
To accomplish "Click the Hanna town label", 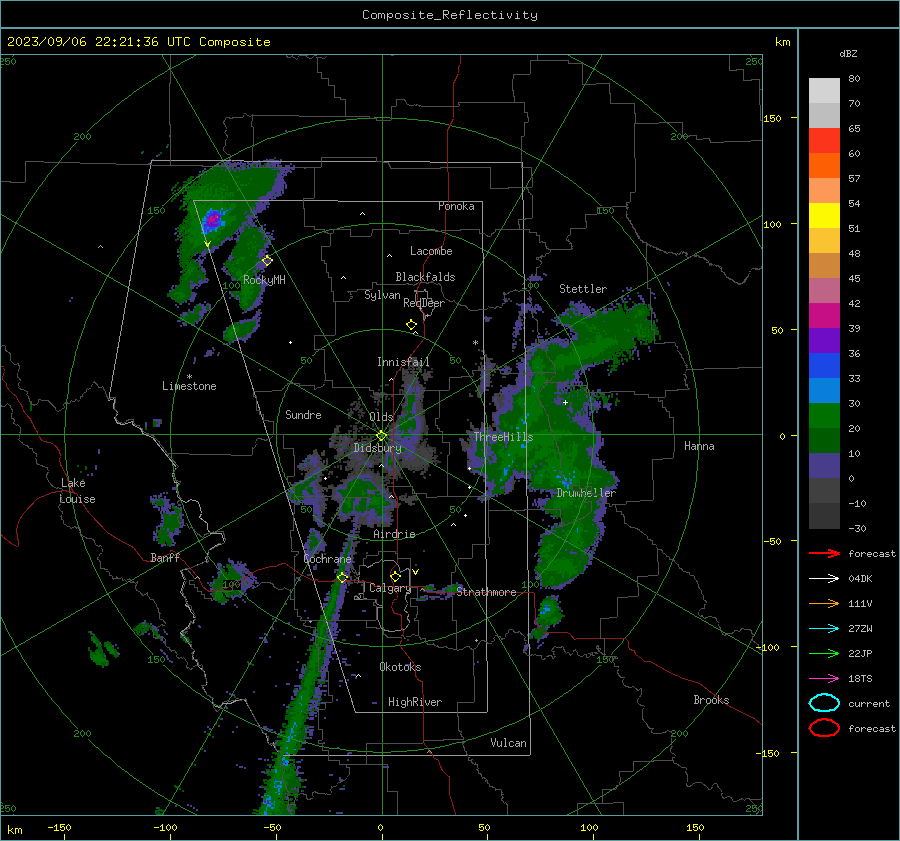I will pos(699,447).
